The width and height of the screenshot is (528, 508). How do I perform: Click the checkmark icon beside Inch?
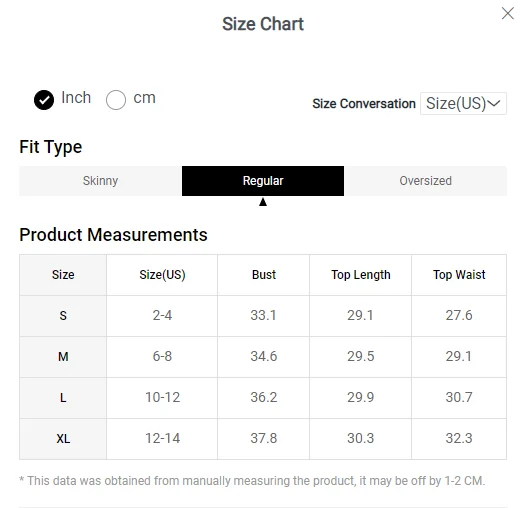pos(44,100)
